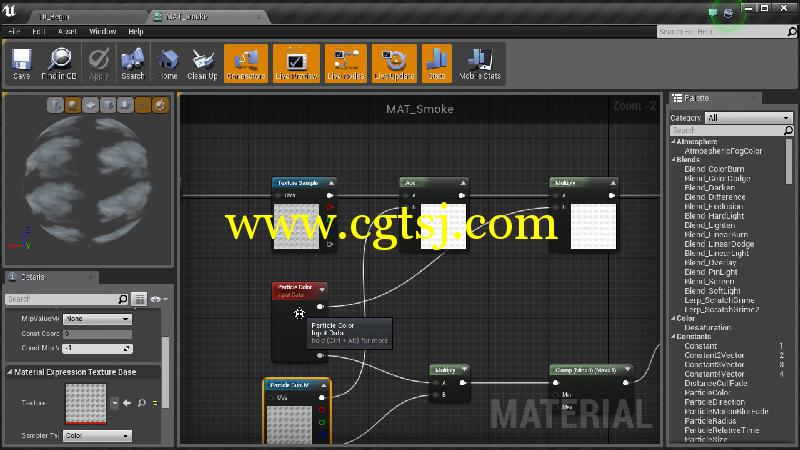The height and width of the screenshot is (450, 800).
Task: Click Particle Color RGB output pin
Action: click(x=320, y=307)
